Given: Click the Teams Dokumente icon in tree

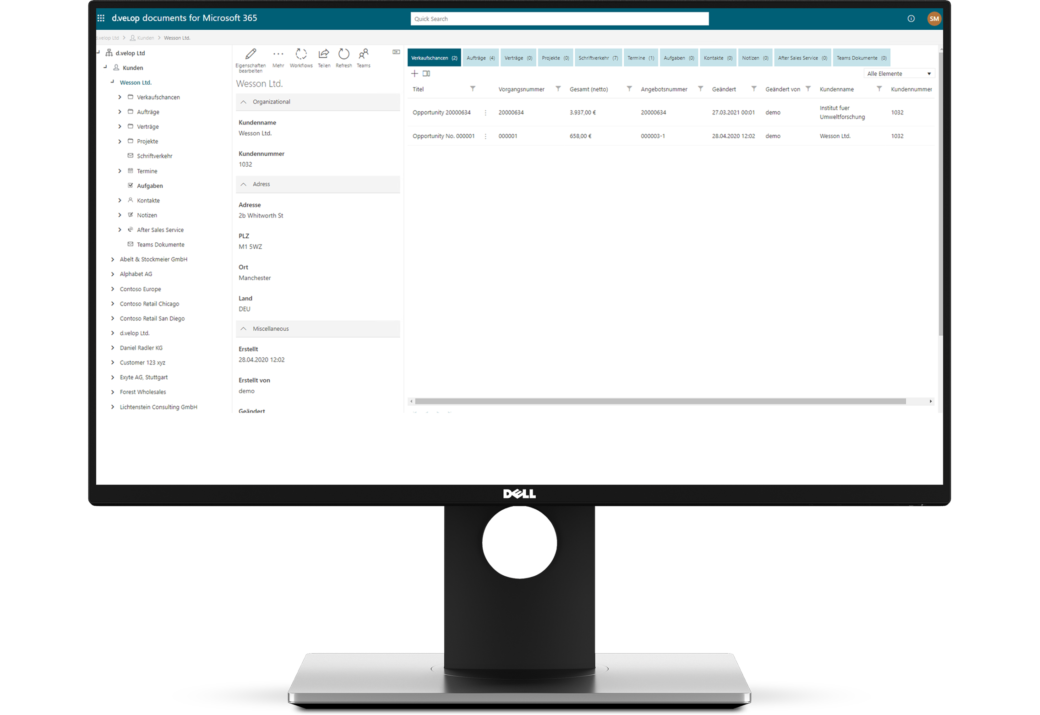Looking at the screenshot, I should 130,244.
